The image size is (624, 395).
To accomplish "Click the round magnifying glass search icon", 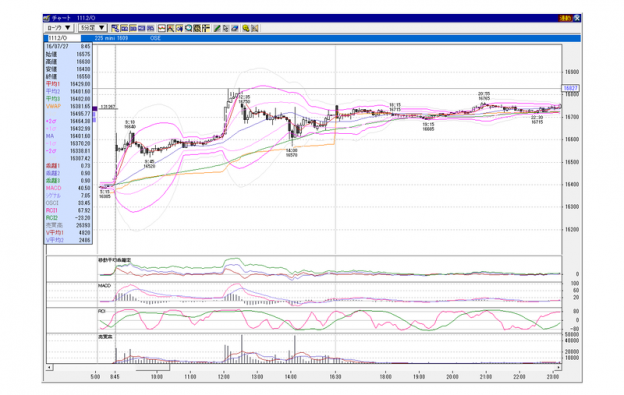I will [x=189, y=28].
